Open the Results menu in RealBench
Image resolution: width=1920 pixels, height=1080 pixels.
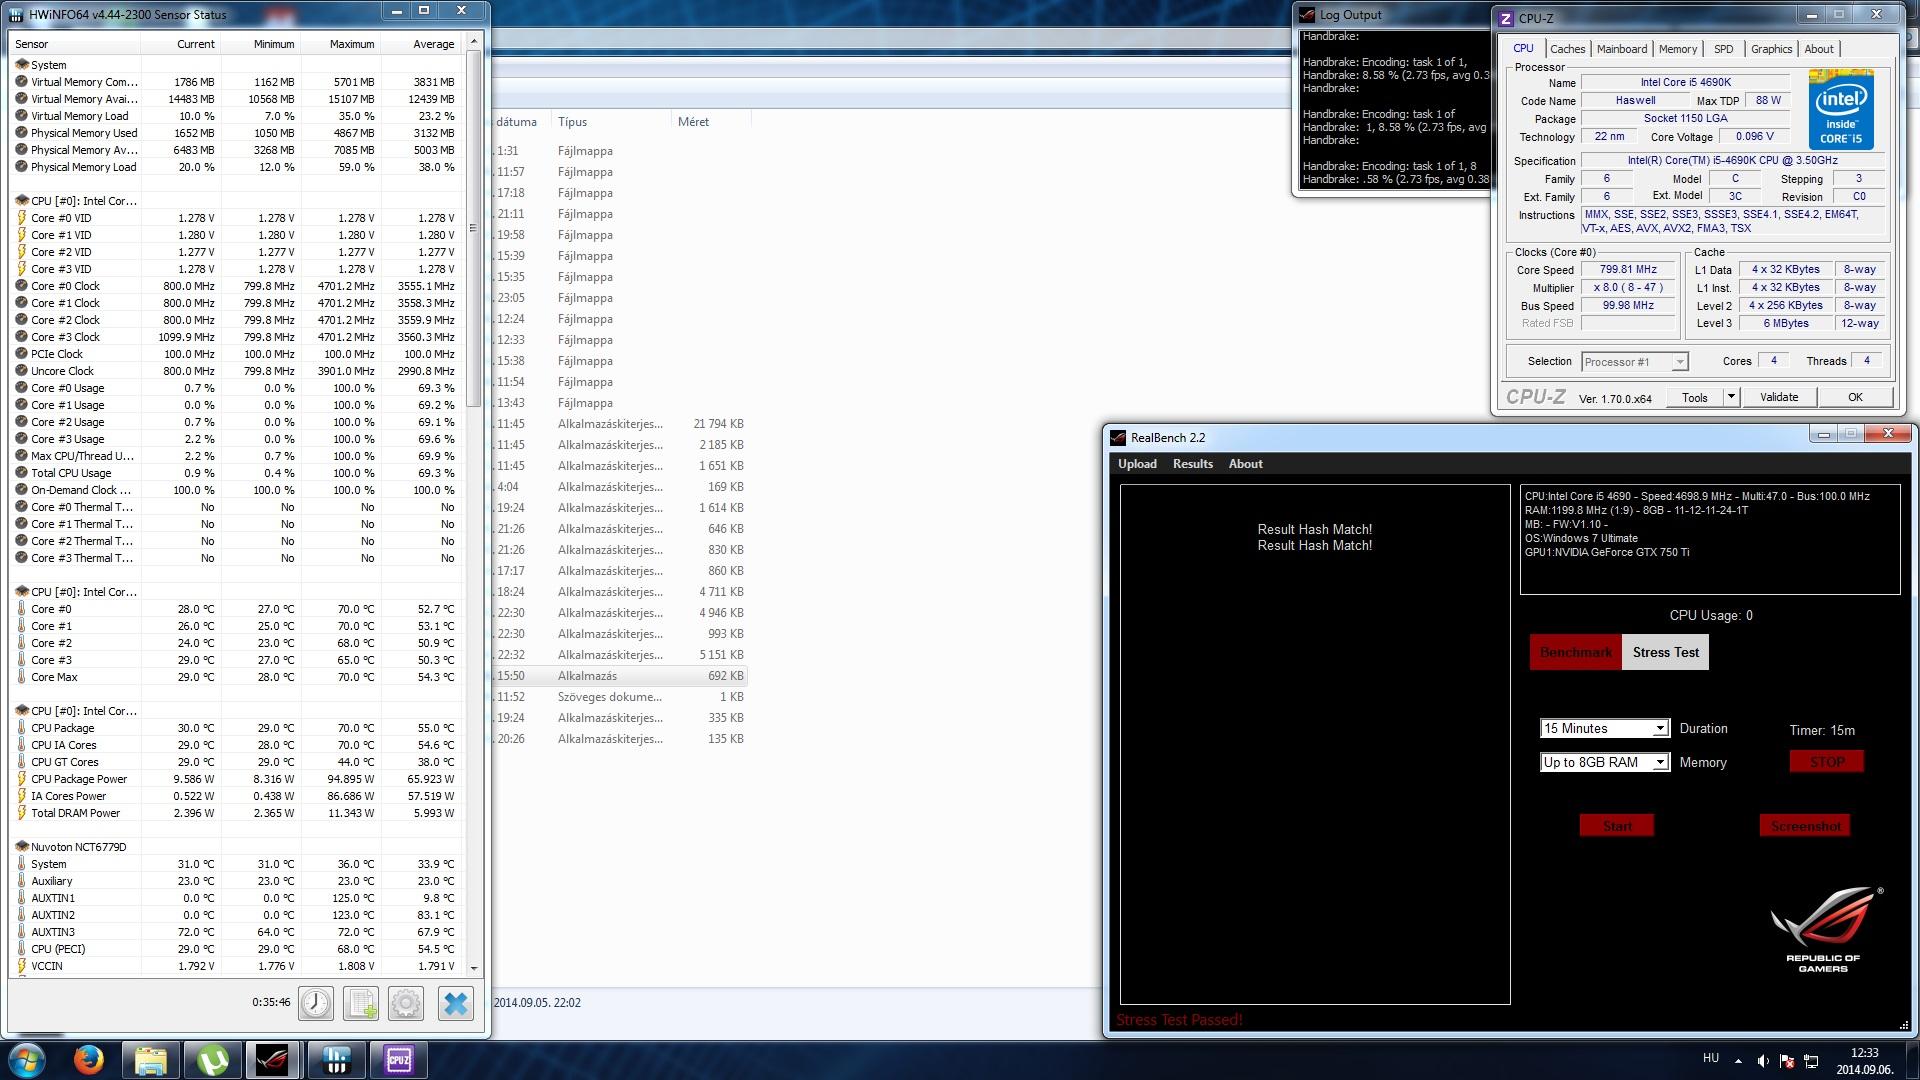pyautogui.click(x=1192, y=464)
